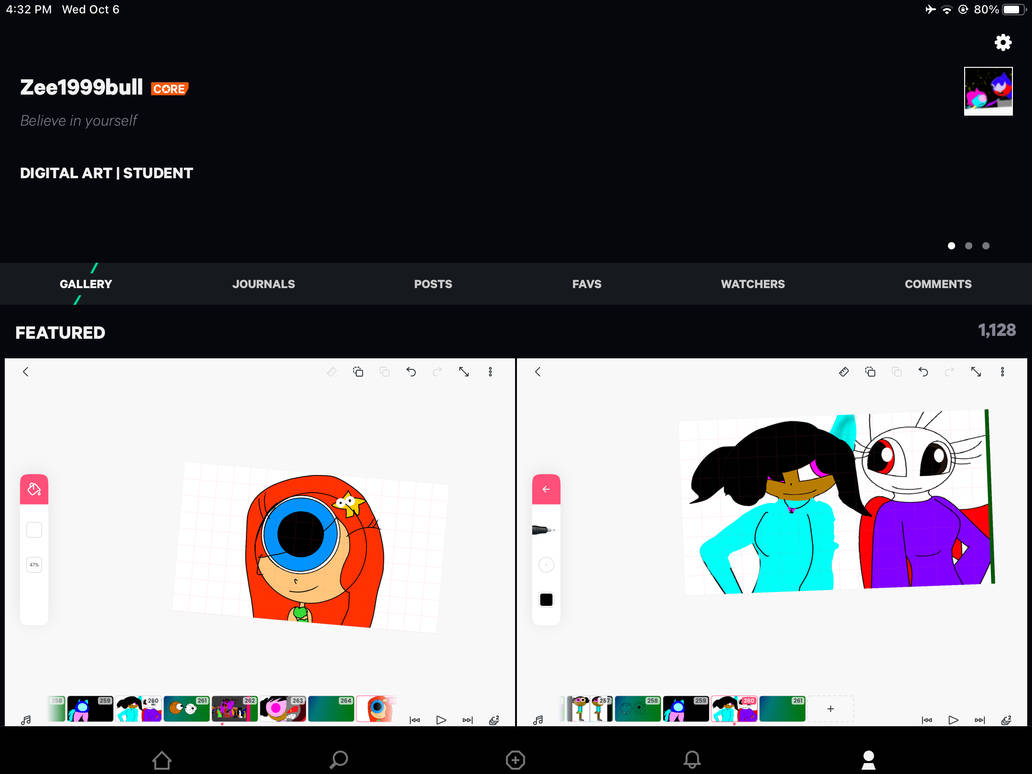Select the Zee1999bull username heading
The width and height of the screenshot is (1032, 774).
(81, 87)
